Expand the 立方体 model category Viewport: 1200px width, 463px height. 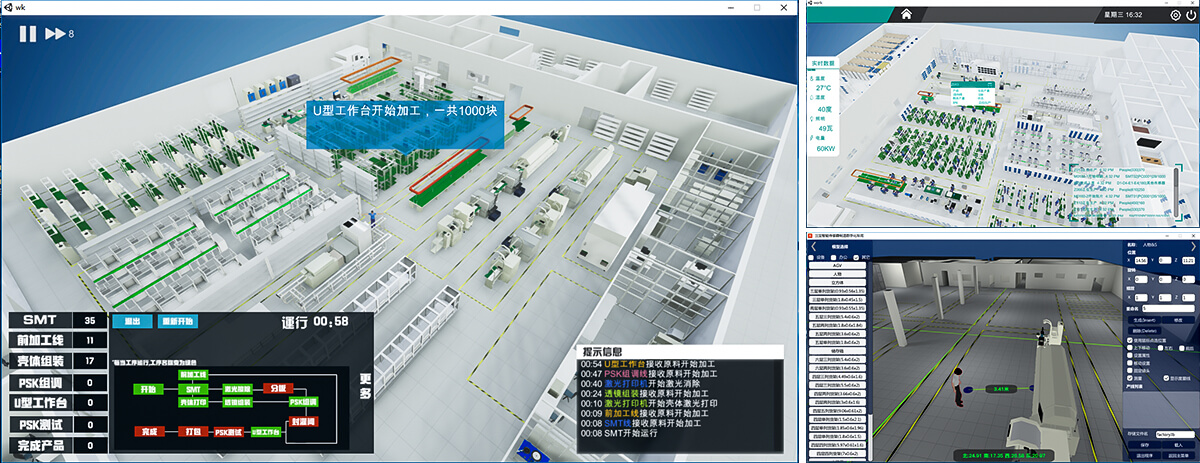pyautogui.click(x=840, y=282)
